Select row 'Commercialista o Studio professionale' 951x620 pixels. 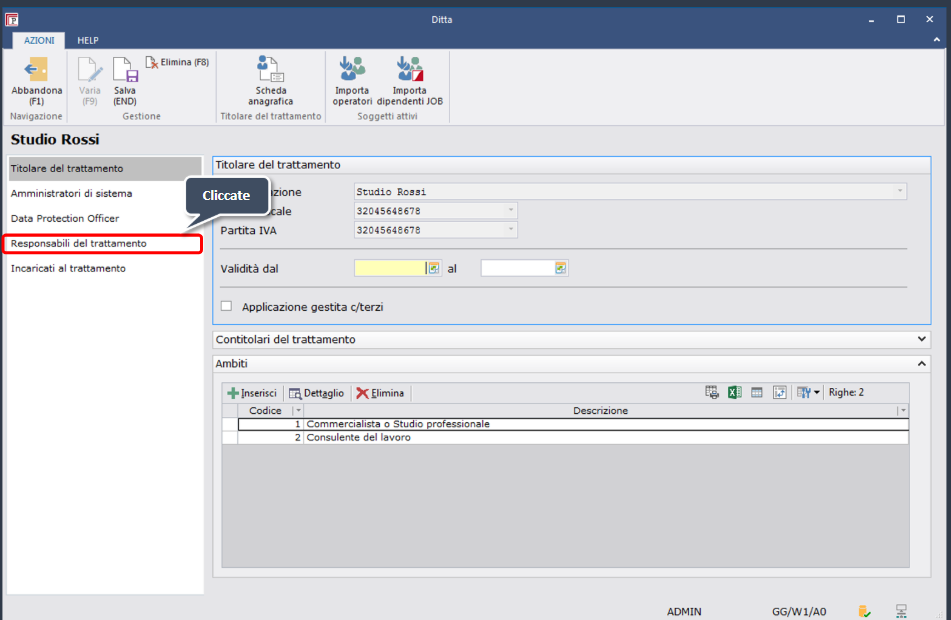573,424
